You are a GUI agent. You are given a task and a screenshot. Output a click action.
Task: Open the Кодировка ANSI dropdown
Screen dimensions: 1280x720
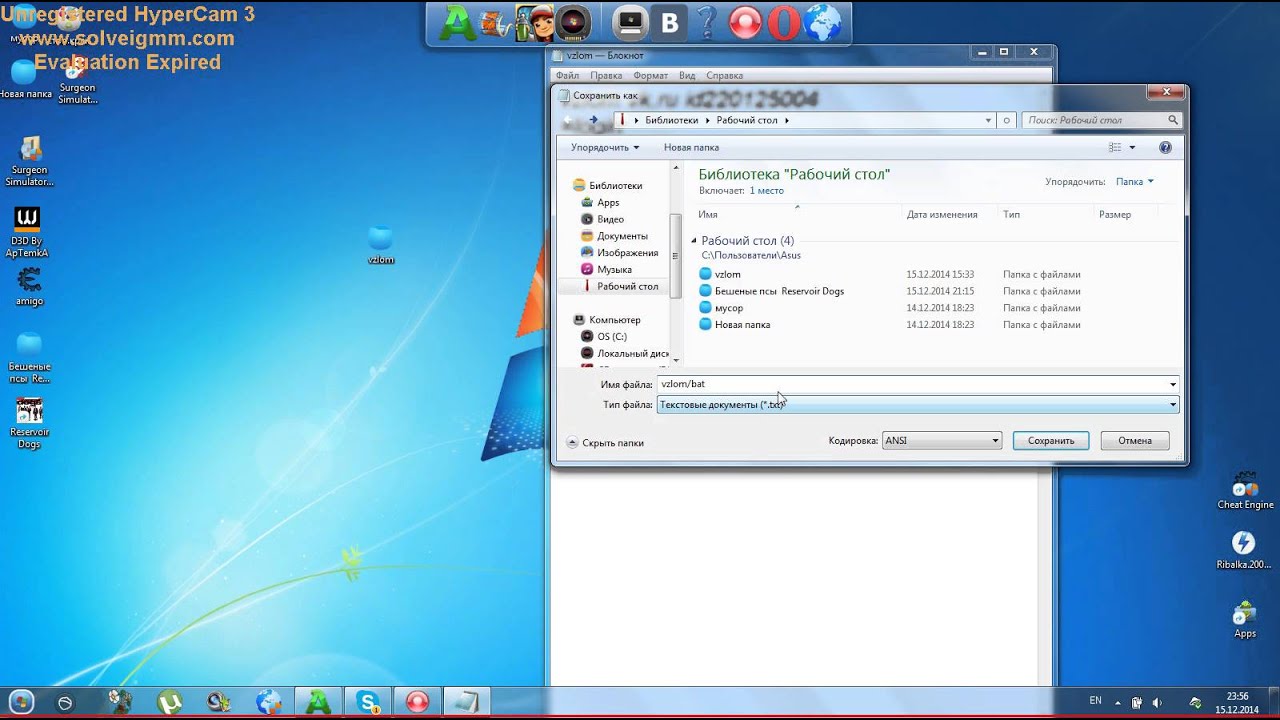click(942, 440)
